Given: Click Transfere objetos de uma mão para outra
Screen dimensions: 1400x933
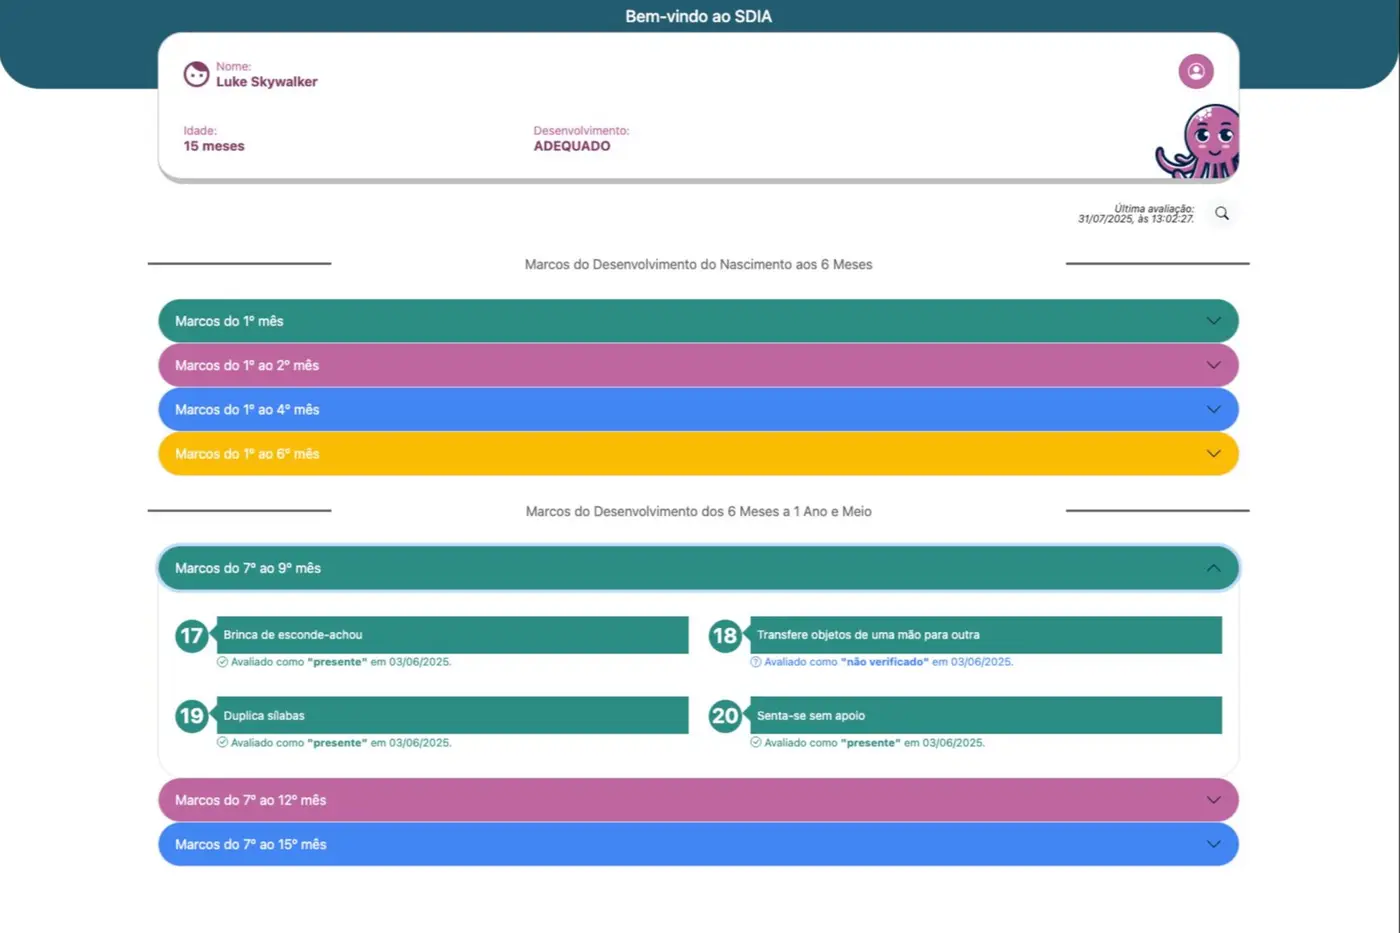Looking at the screenshot, I should tap(985, 635).
